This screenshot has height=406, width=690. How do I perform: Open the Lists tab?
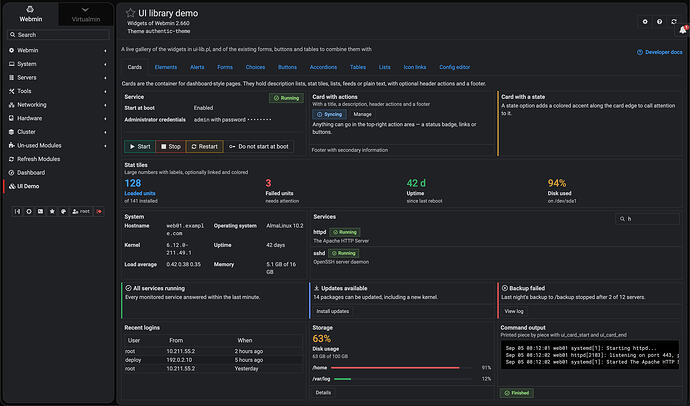pyautogui.click(x=385, y=67)
